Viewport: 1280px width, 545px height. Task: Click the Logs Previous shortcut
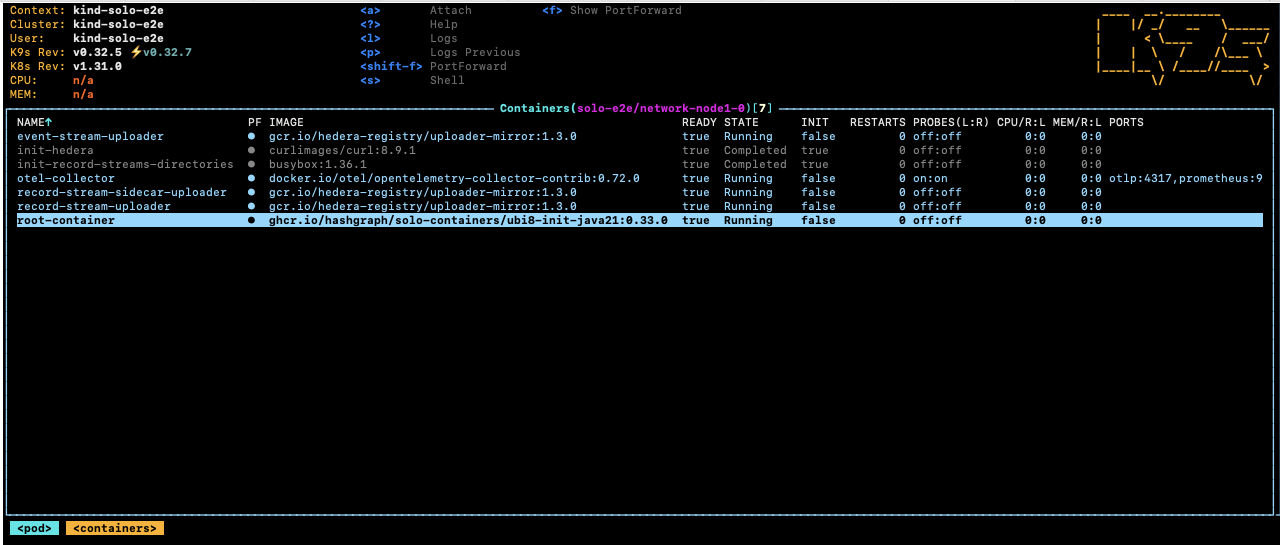point(474,52)
